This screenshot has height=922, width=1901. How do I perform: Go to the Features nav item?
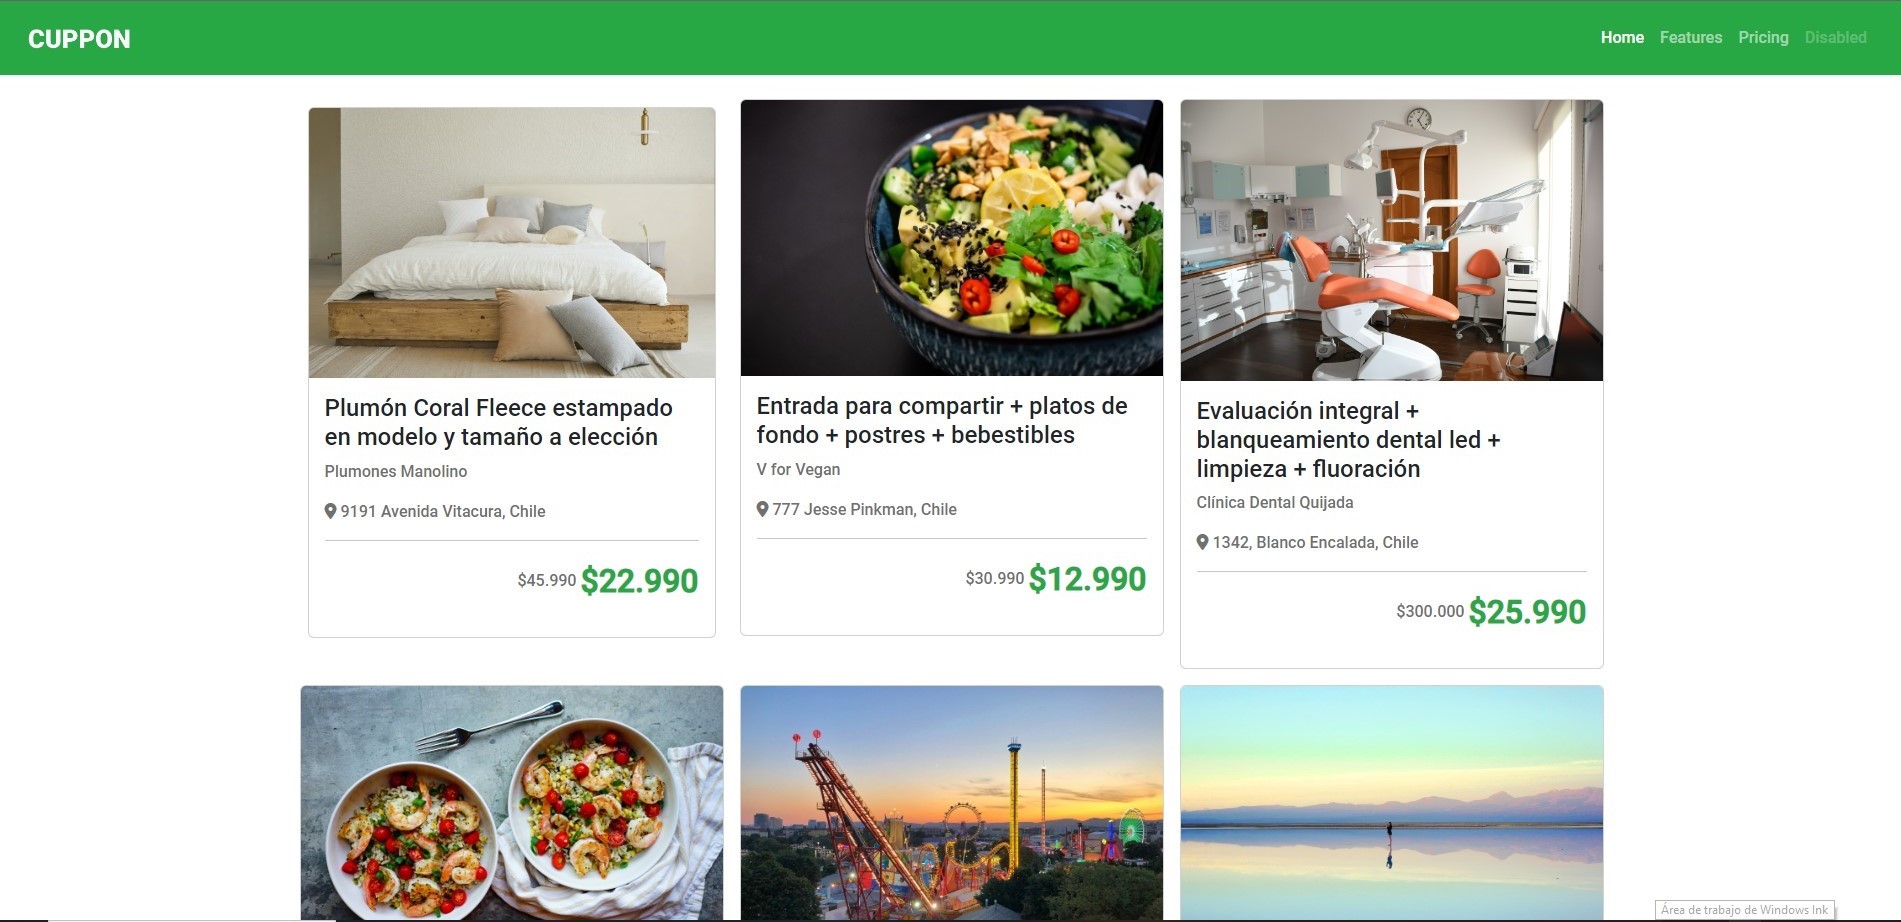[x=1691, y=37]
